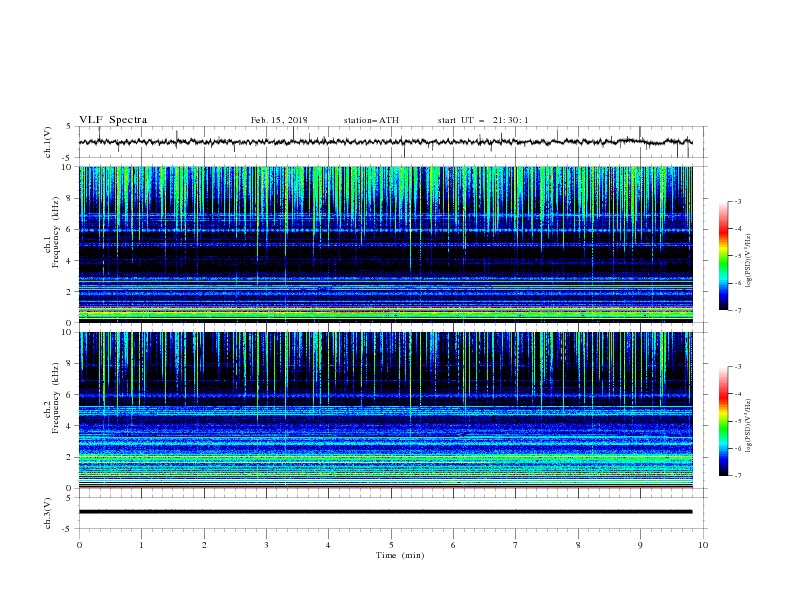Click the time axis tick label '3'

coord(266,545)
